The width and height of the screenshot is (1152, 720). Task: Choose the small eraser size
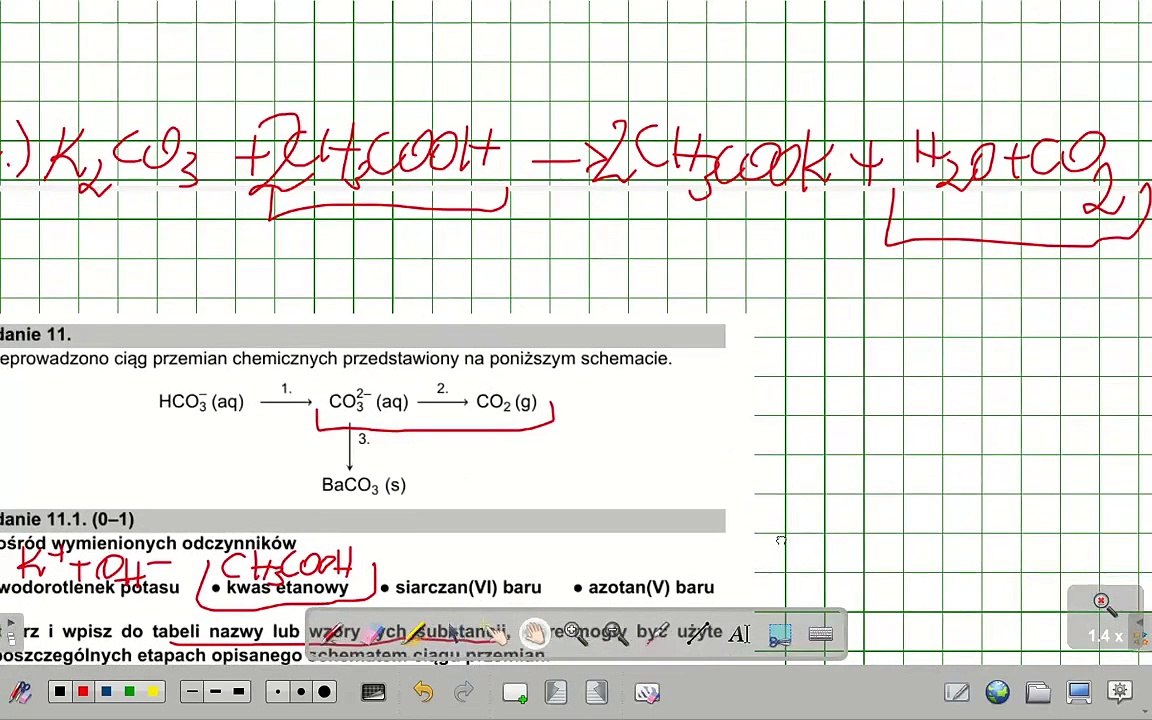pos(278,691)
